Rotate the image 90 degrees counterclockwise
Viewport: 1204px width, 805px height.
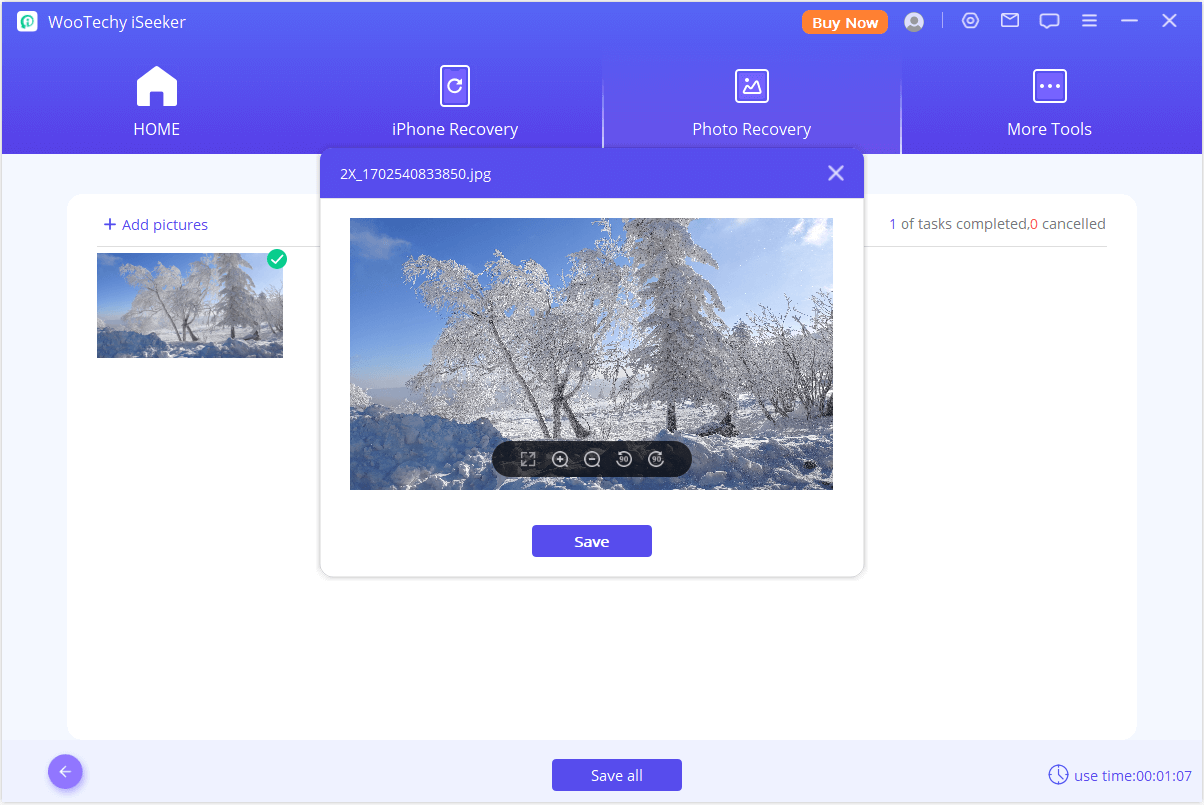[x=624, y=459]
